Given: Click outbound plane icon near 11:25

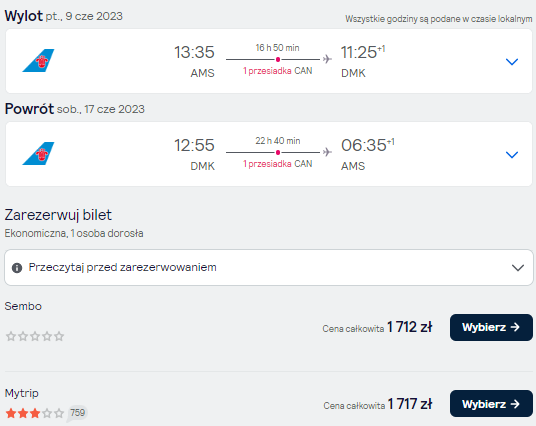Looking at the screenshot, I should tap(327, 59).
